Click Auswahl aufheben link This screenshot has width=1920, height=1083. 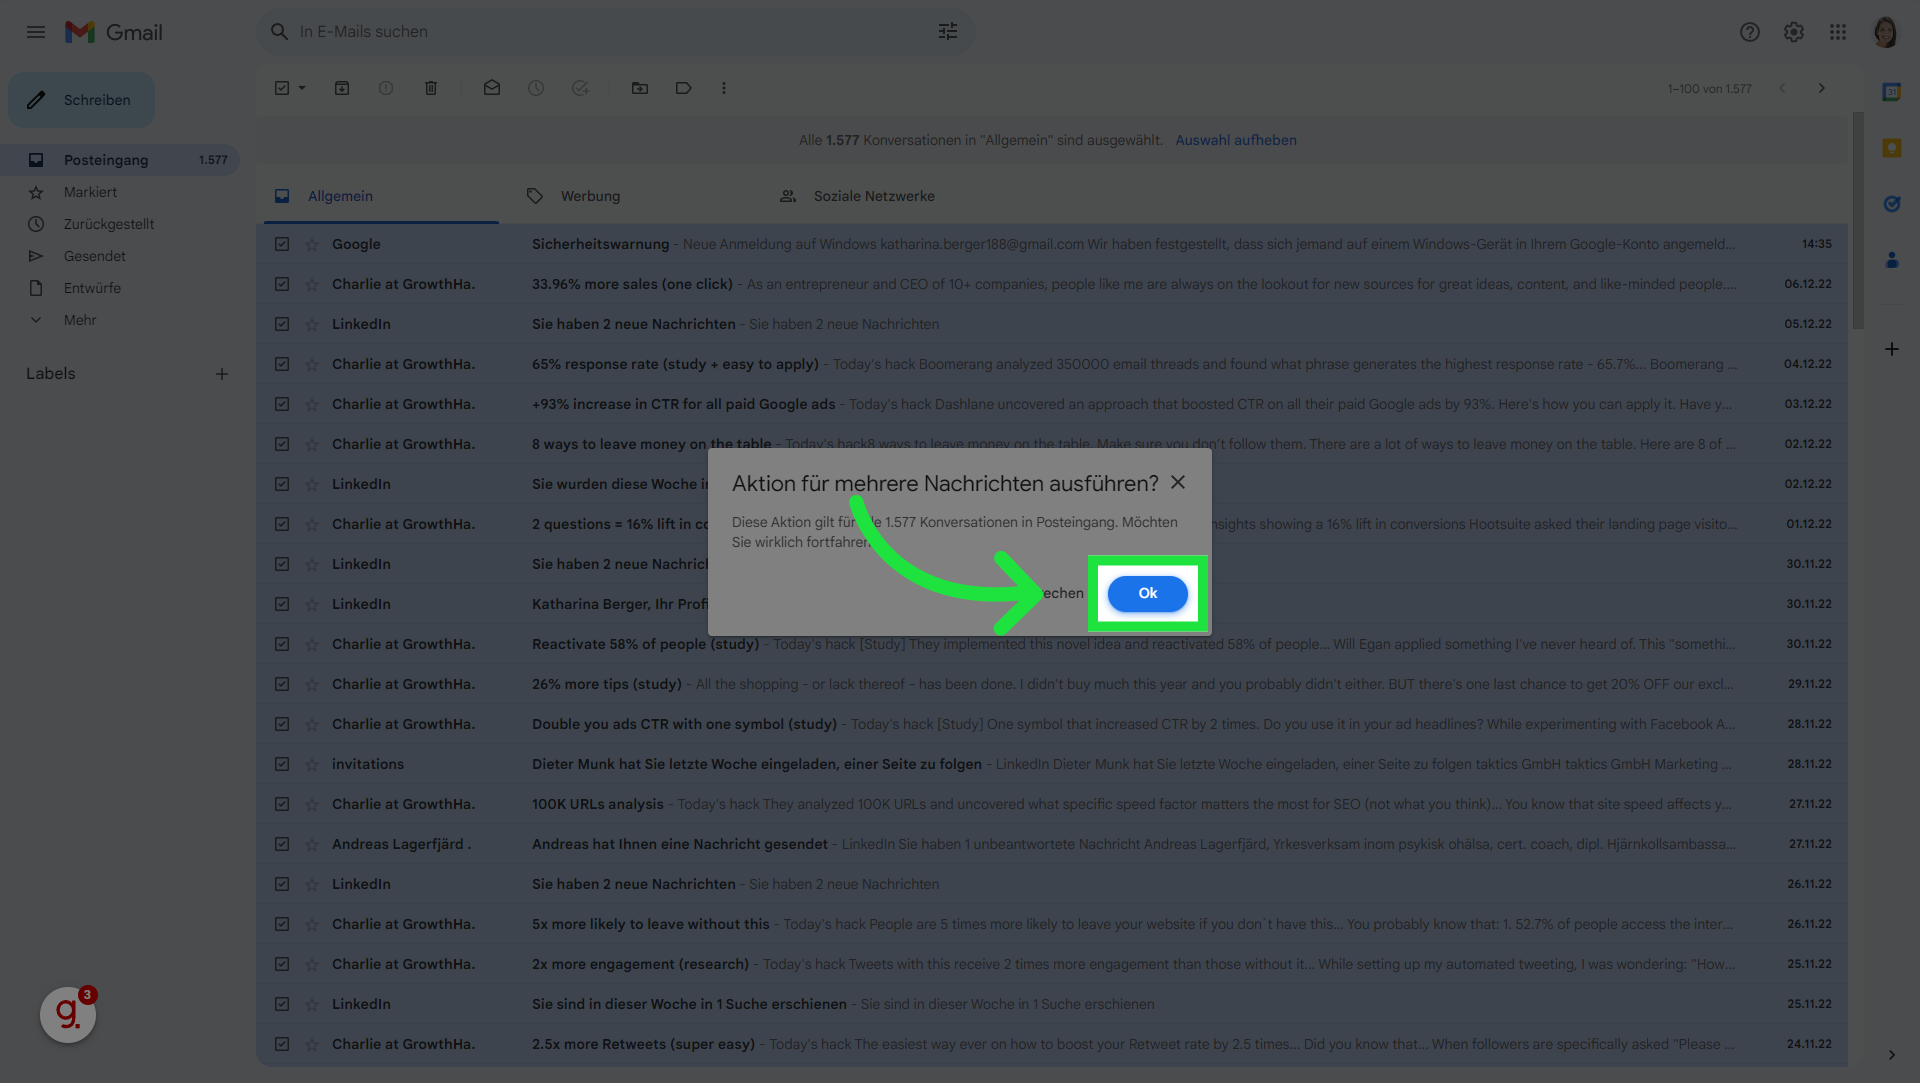pos(1235,140)
